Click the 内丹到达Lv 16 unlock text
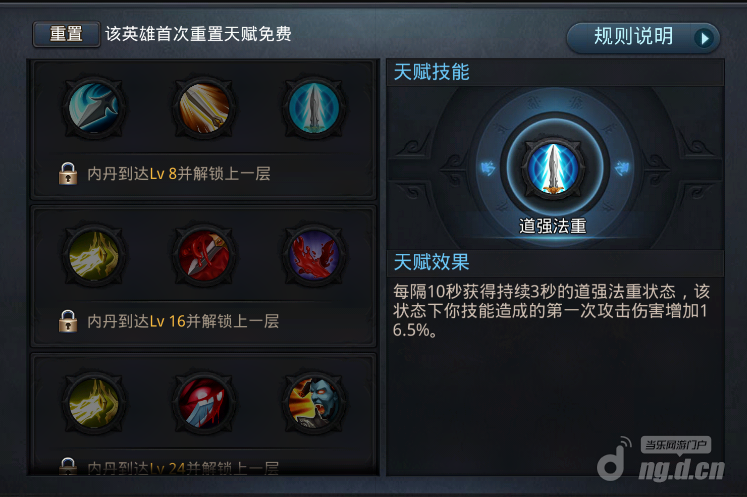The width and height of the screenshot is (747, 497). (183, 321)
